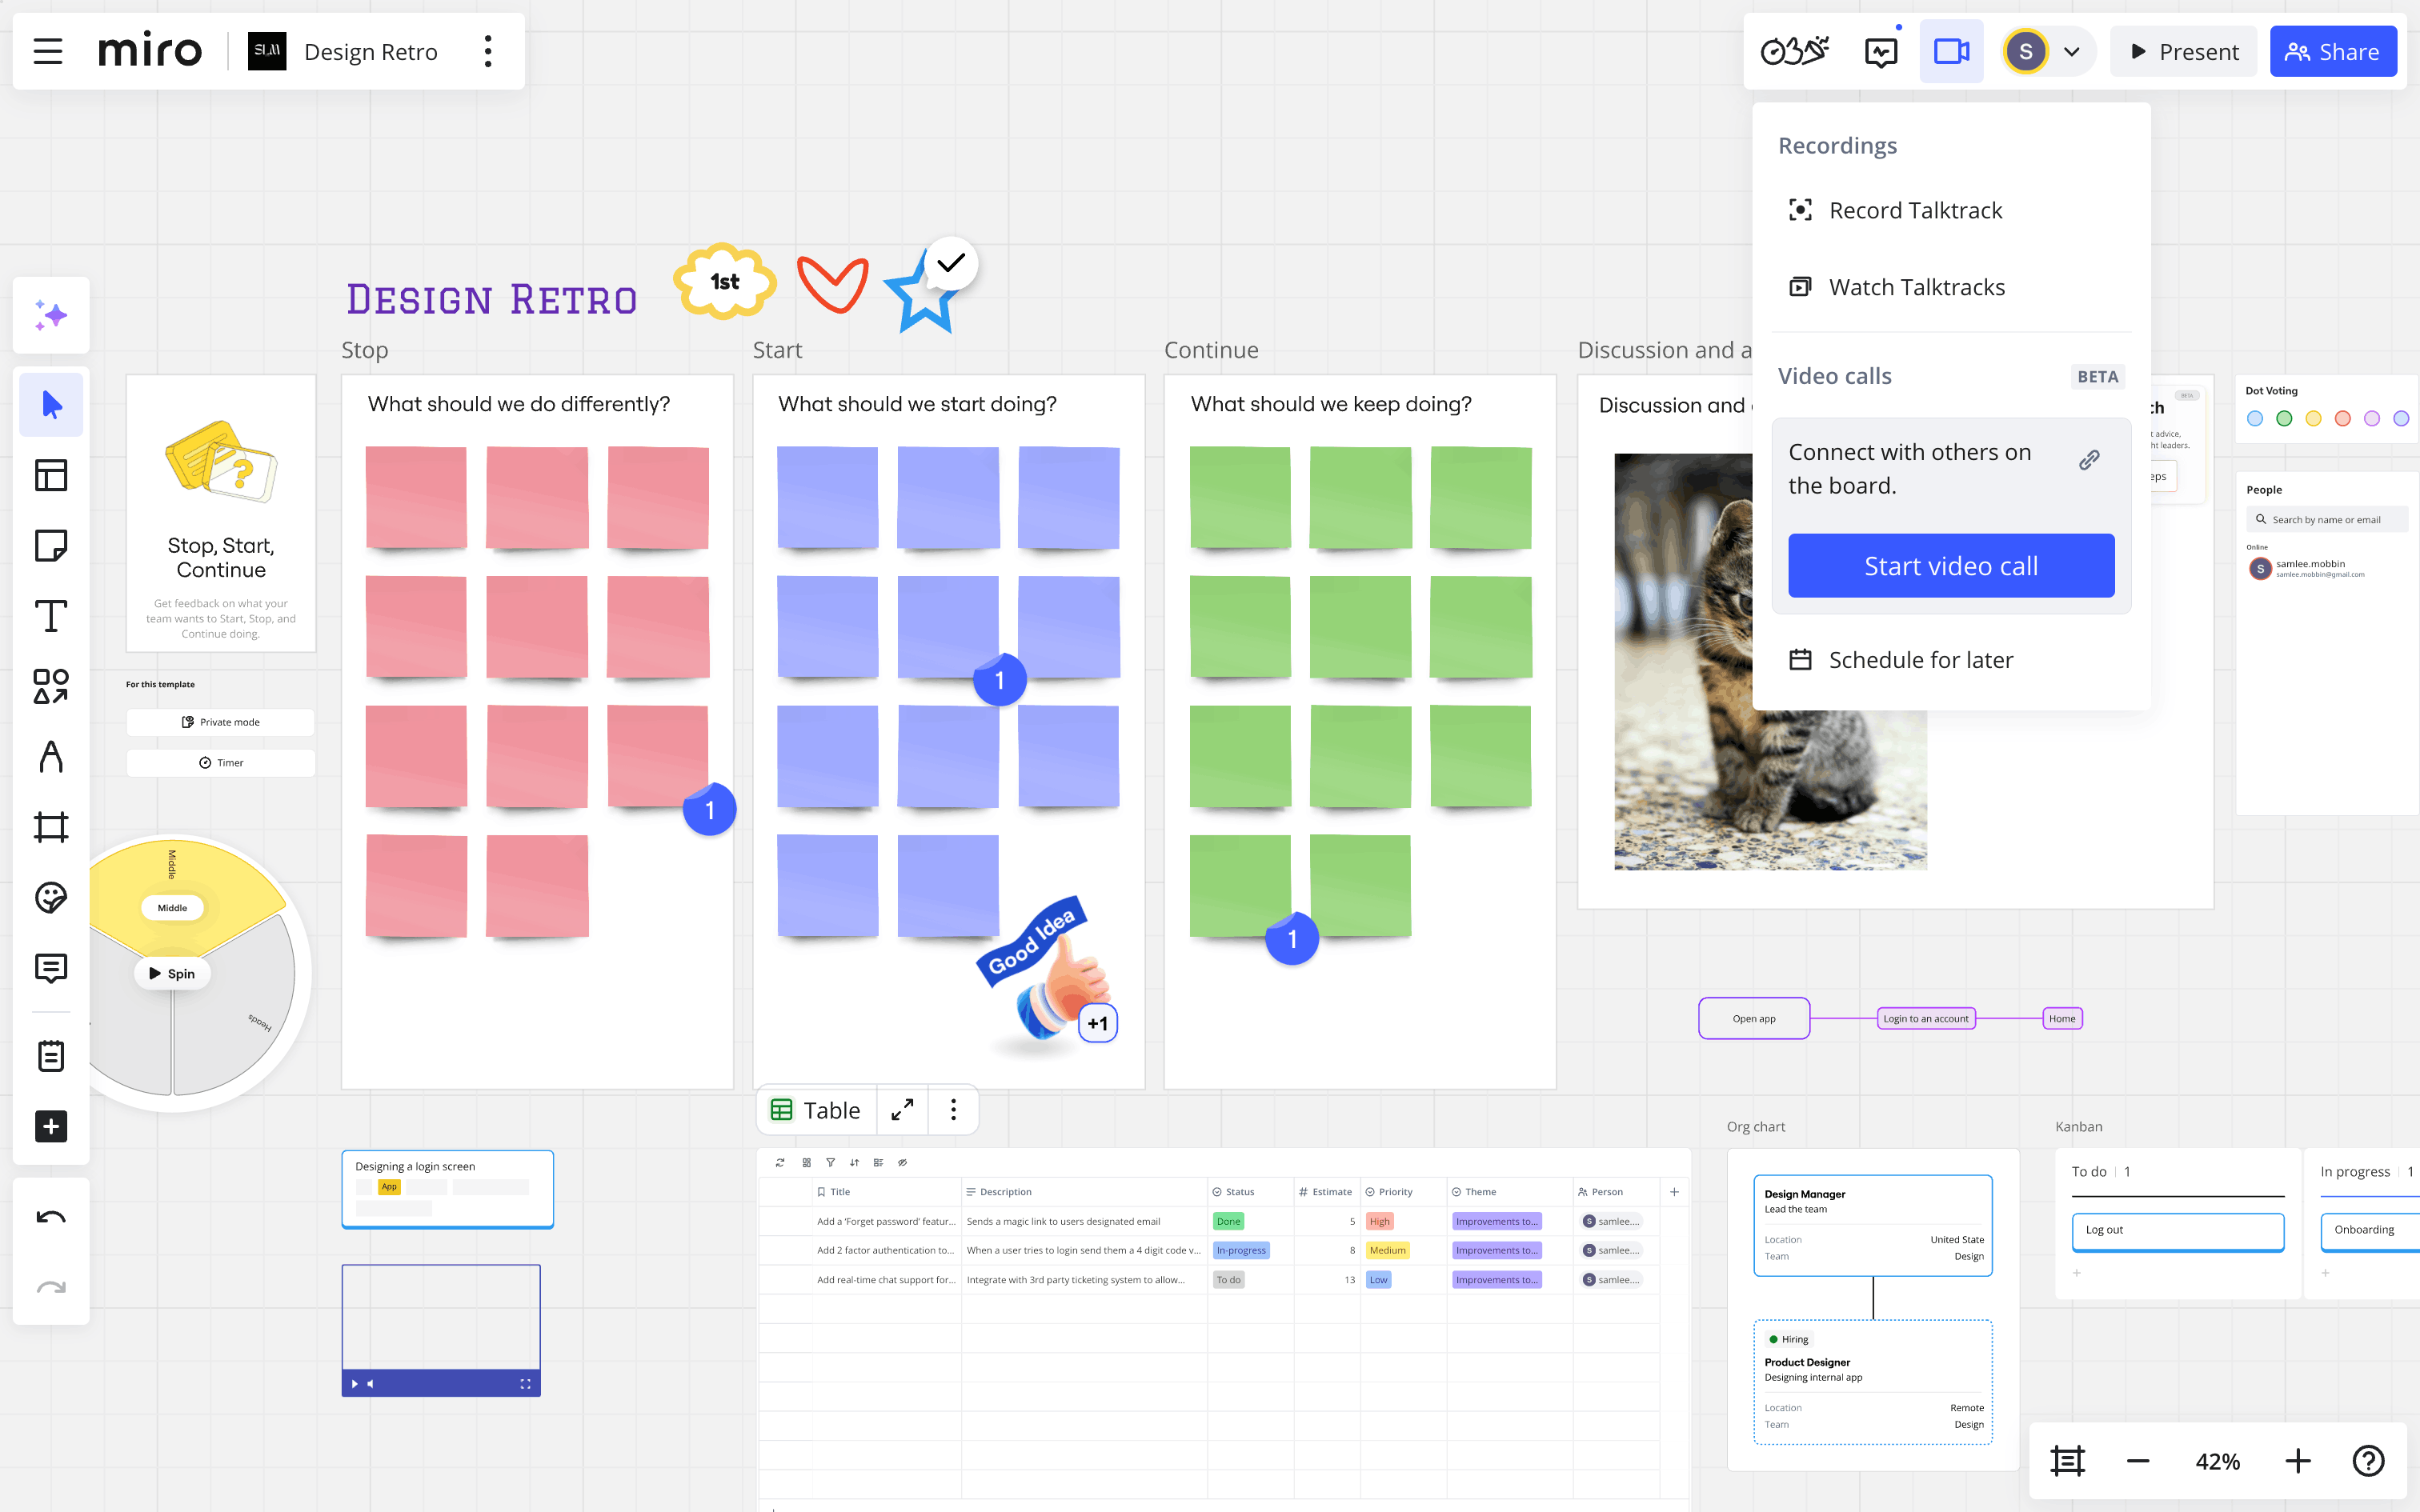Open board options three-dot menu
Viewport: 2420px width, 1512px height.
click(488, 51)
